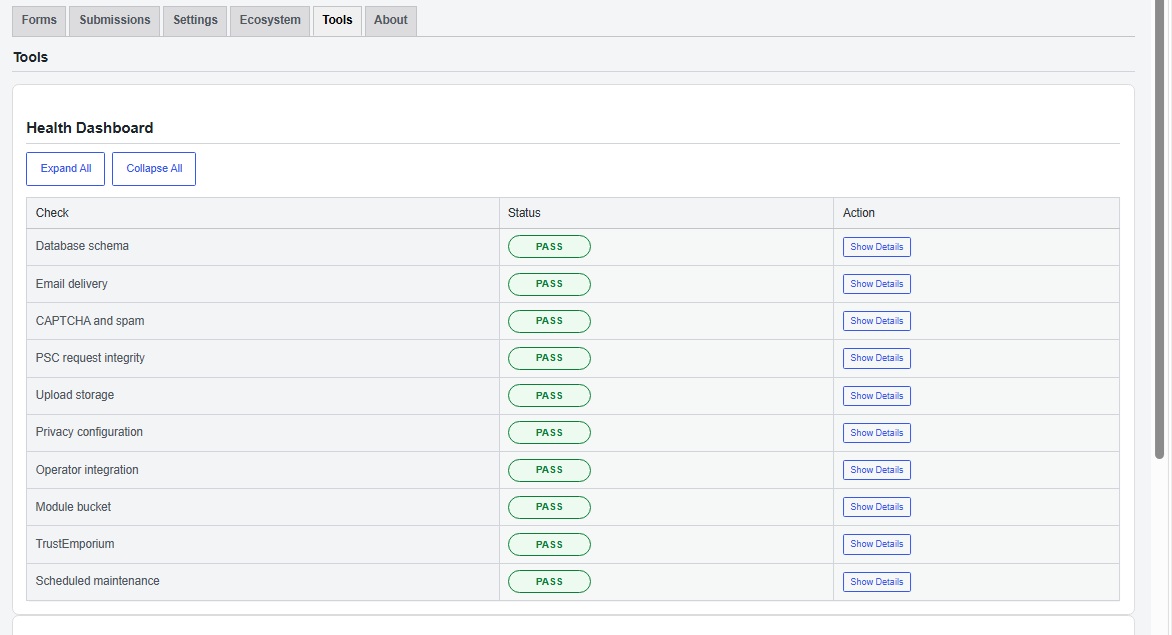Select the TrustEmporium check name
This screenshot has width=1172, height=635.
[75, 544]
